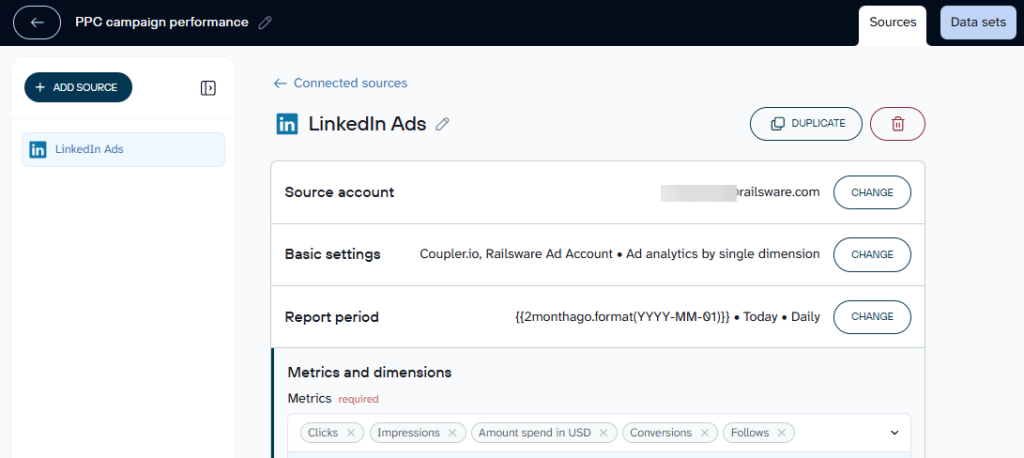1024x458 pixels.
Task: Change the Basic settings
Action: [x=872, y=254]
